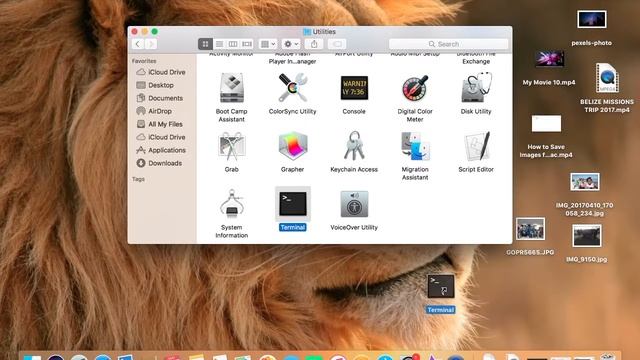
Task: Go forward in Finder history
Action: point(151,44)
